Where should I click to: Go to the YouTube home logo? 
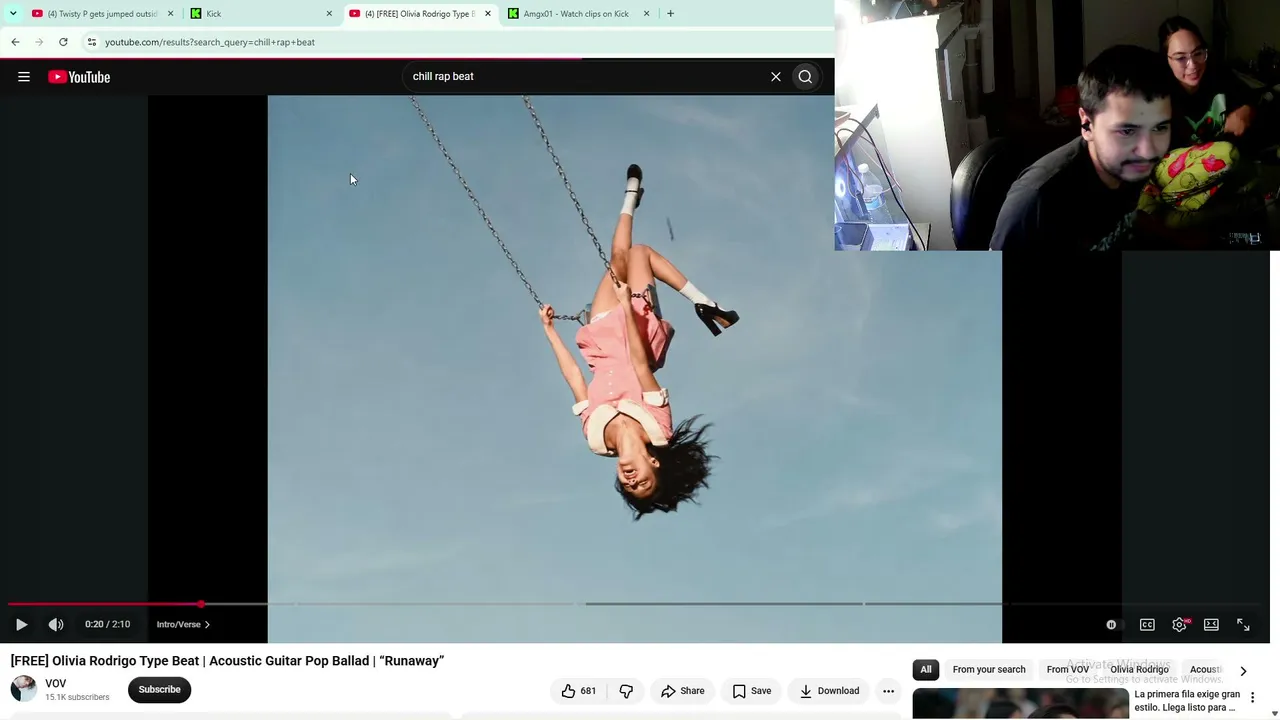pyautogui.click(x=79, y=77)
